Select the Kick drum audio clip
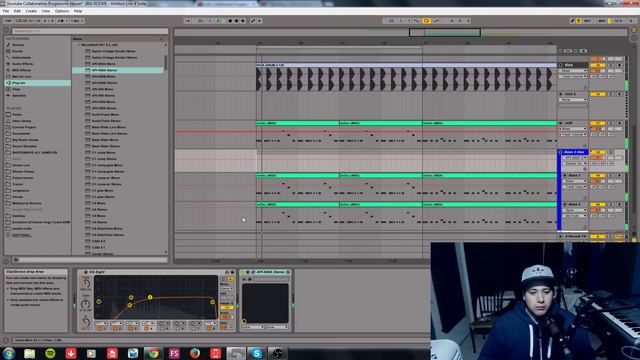 [406, 78]
